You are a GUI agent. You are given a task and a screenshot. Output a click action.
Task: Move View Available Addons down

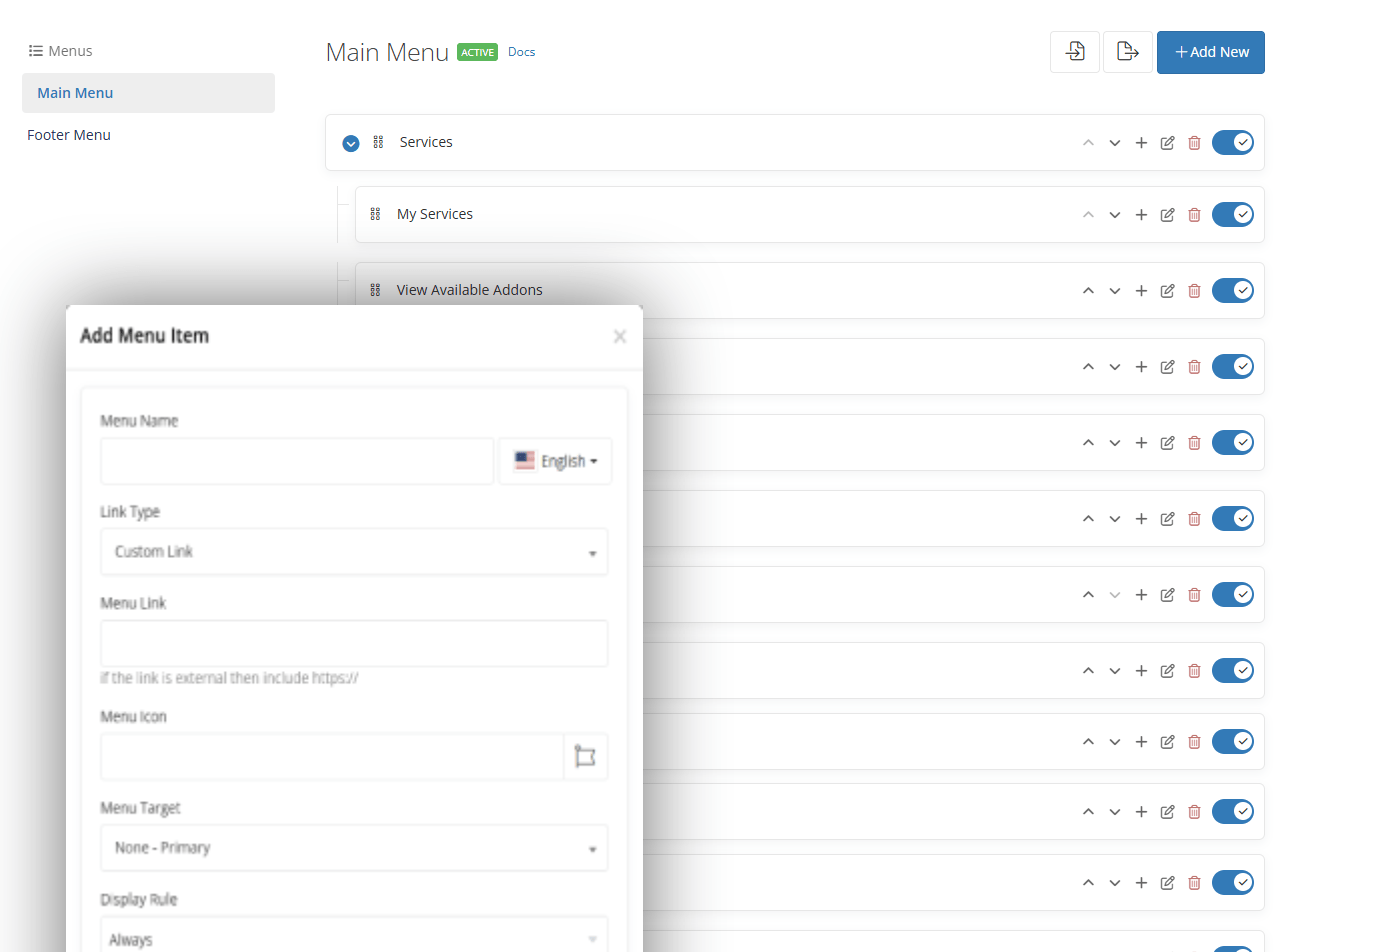pos(1115,291)
